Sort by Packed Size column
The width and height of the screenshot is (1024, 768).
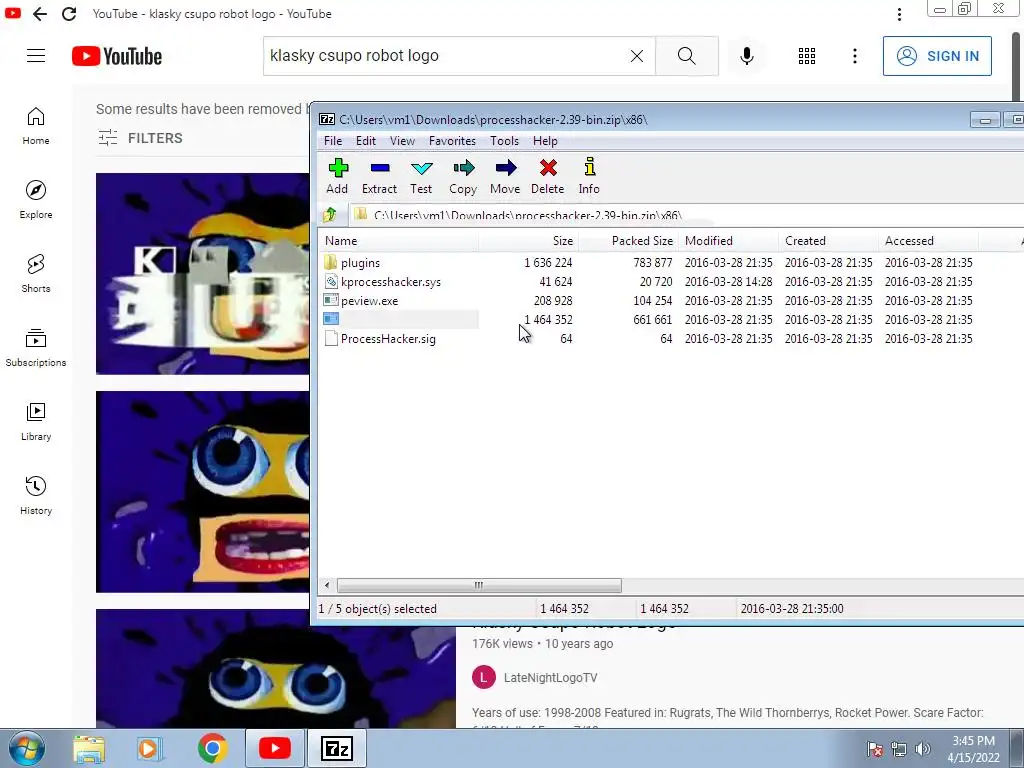click(x=628, y=241)
